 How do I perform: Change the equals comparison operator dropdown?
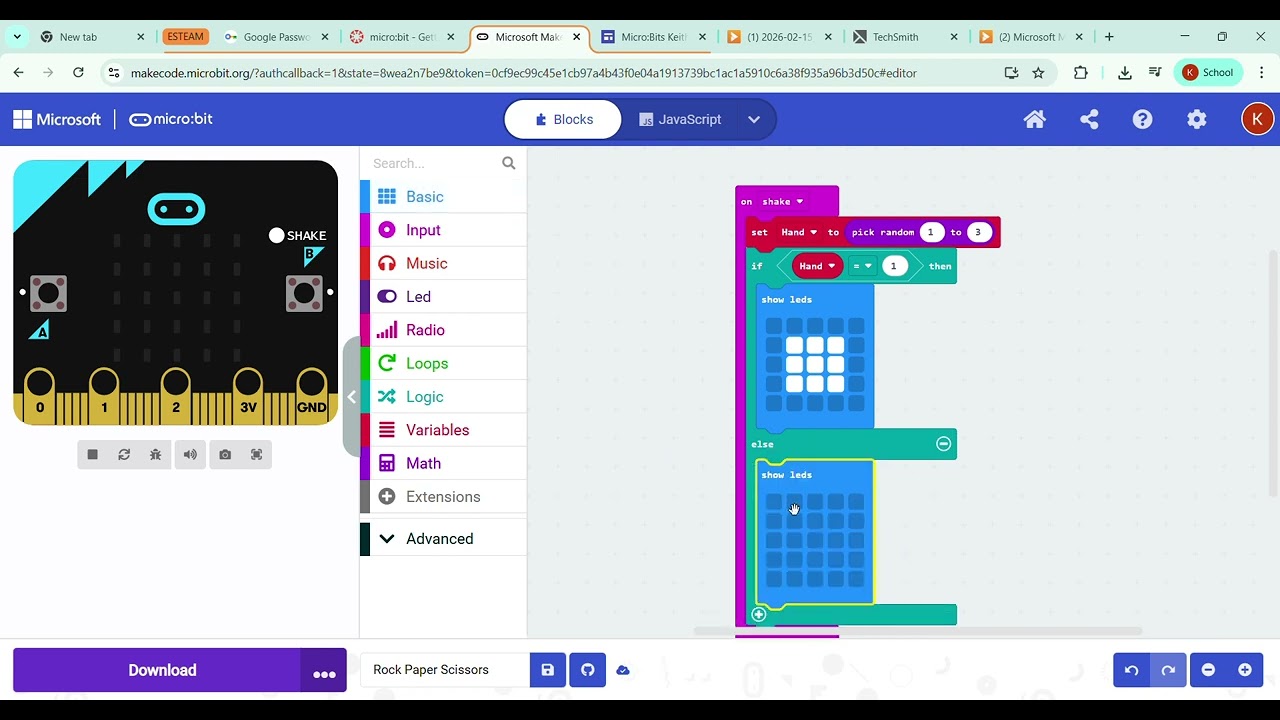coord(862,266)
